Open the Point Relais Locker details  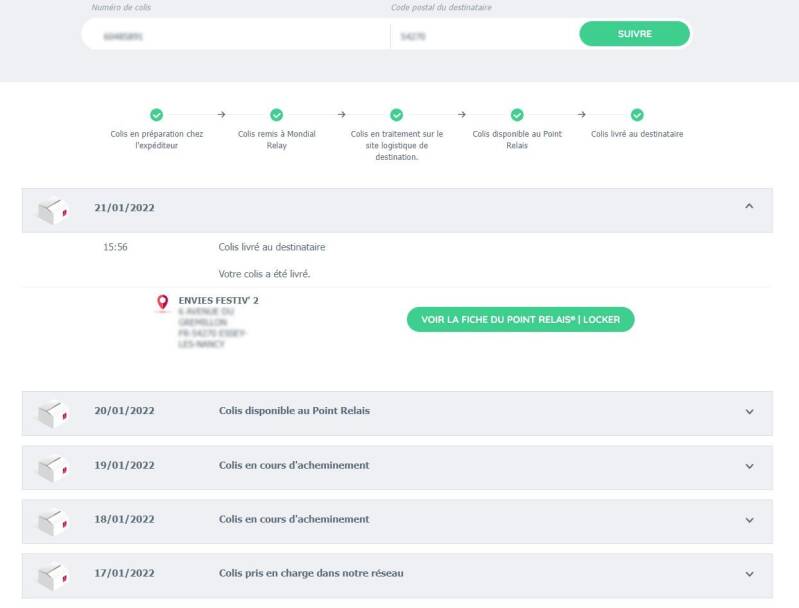(520, 319)
